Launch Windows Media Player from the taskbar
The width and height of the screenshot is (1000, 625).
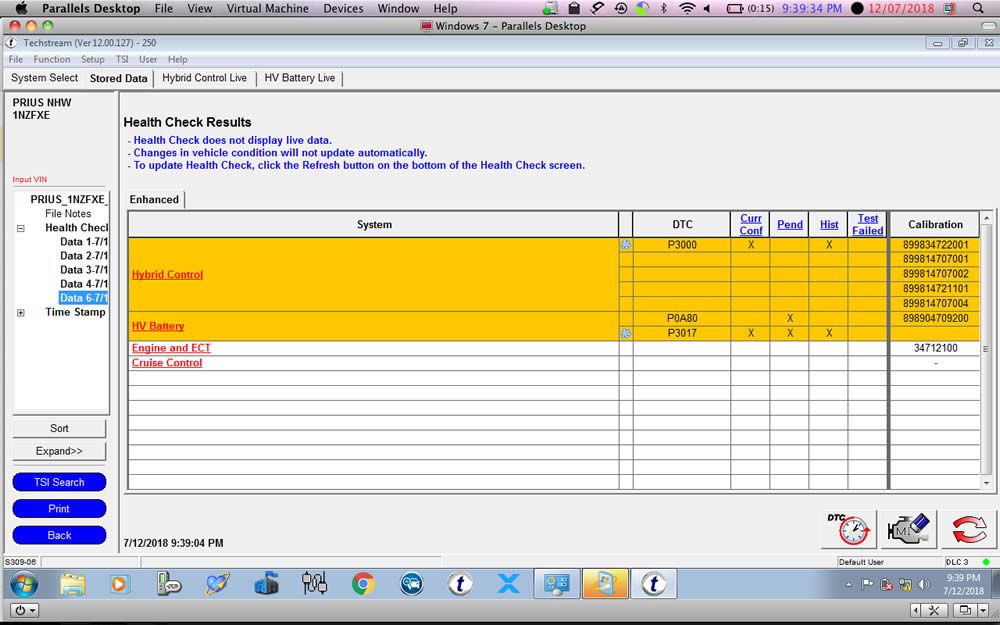point(120,584)
